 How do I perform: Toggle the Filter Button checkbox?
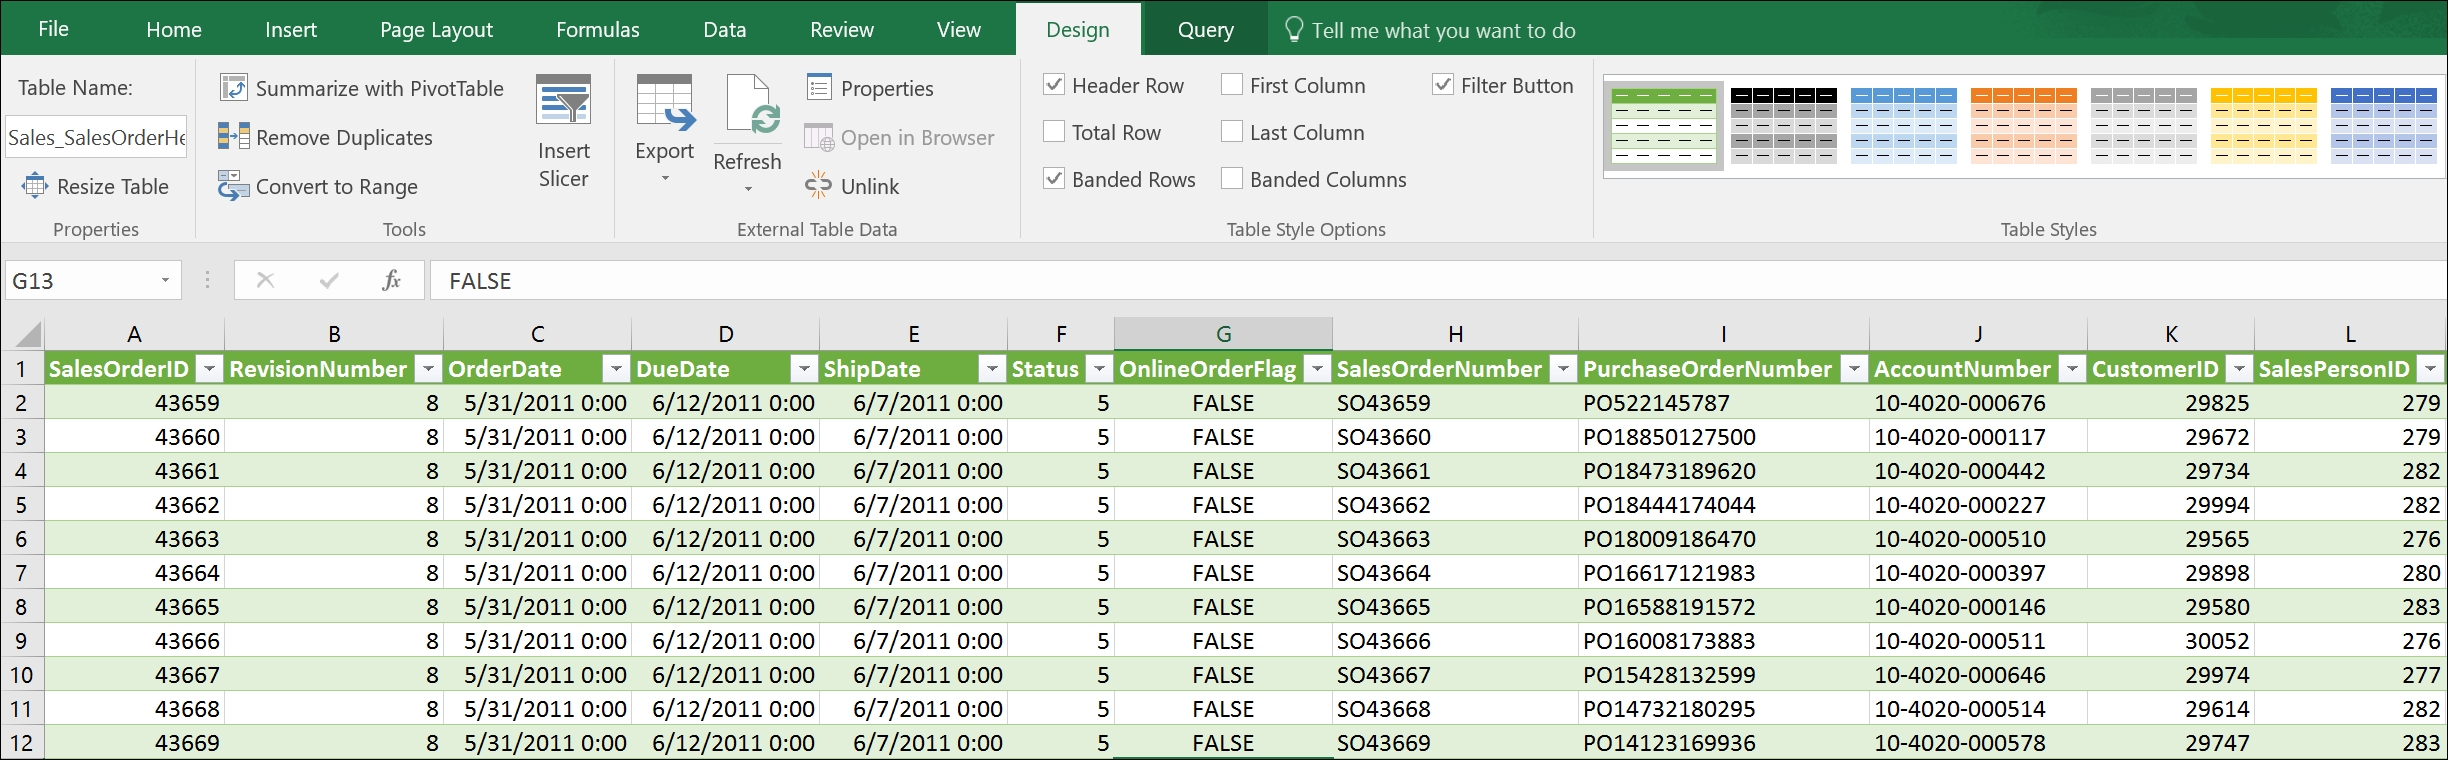point(1443,85)
